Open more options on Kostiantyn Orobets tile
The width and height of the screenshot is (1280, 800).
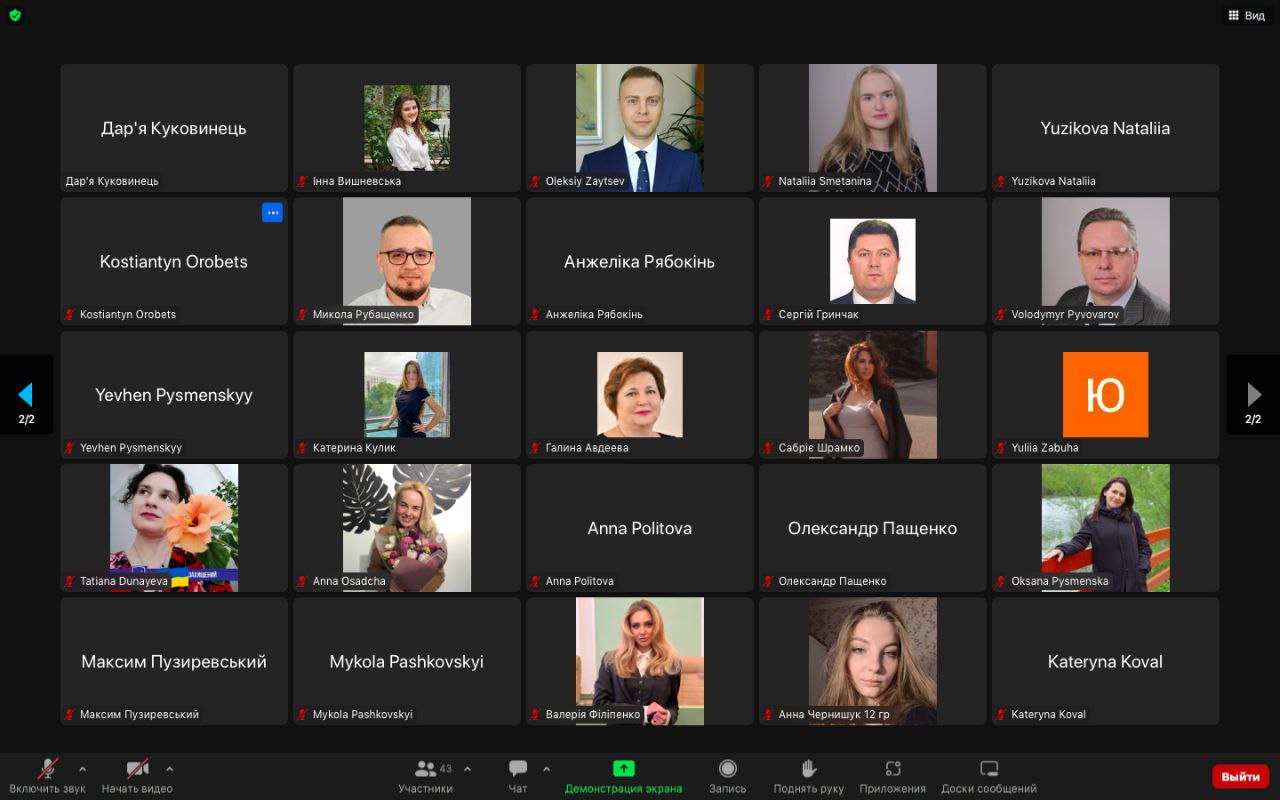[x=272, y=212]
